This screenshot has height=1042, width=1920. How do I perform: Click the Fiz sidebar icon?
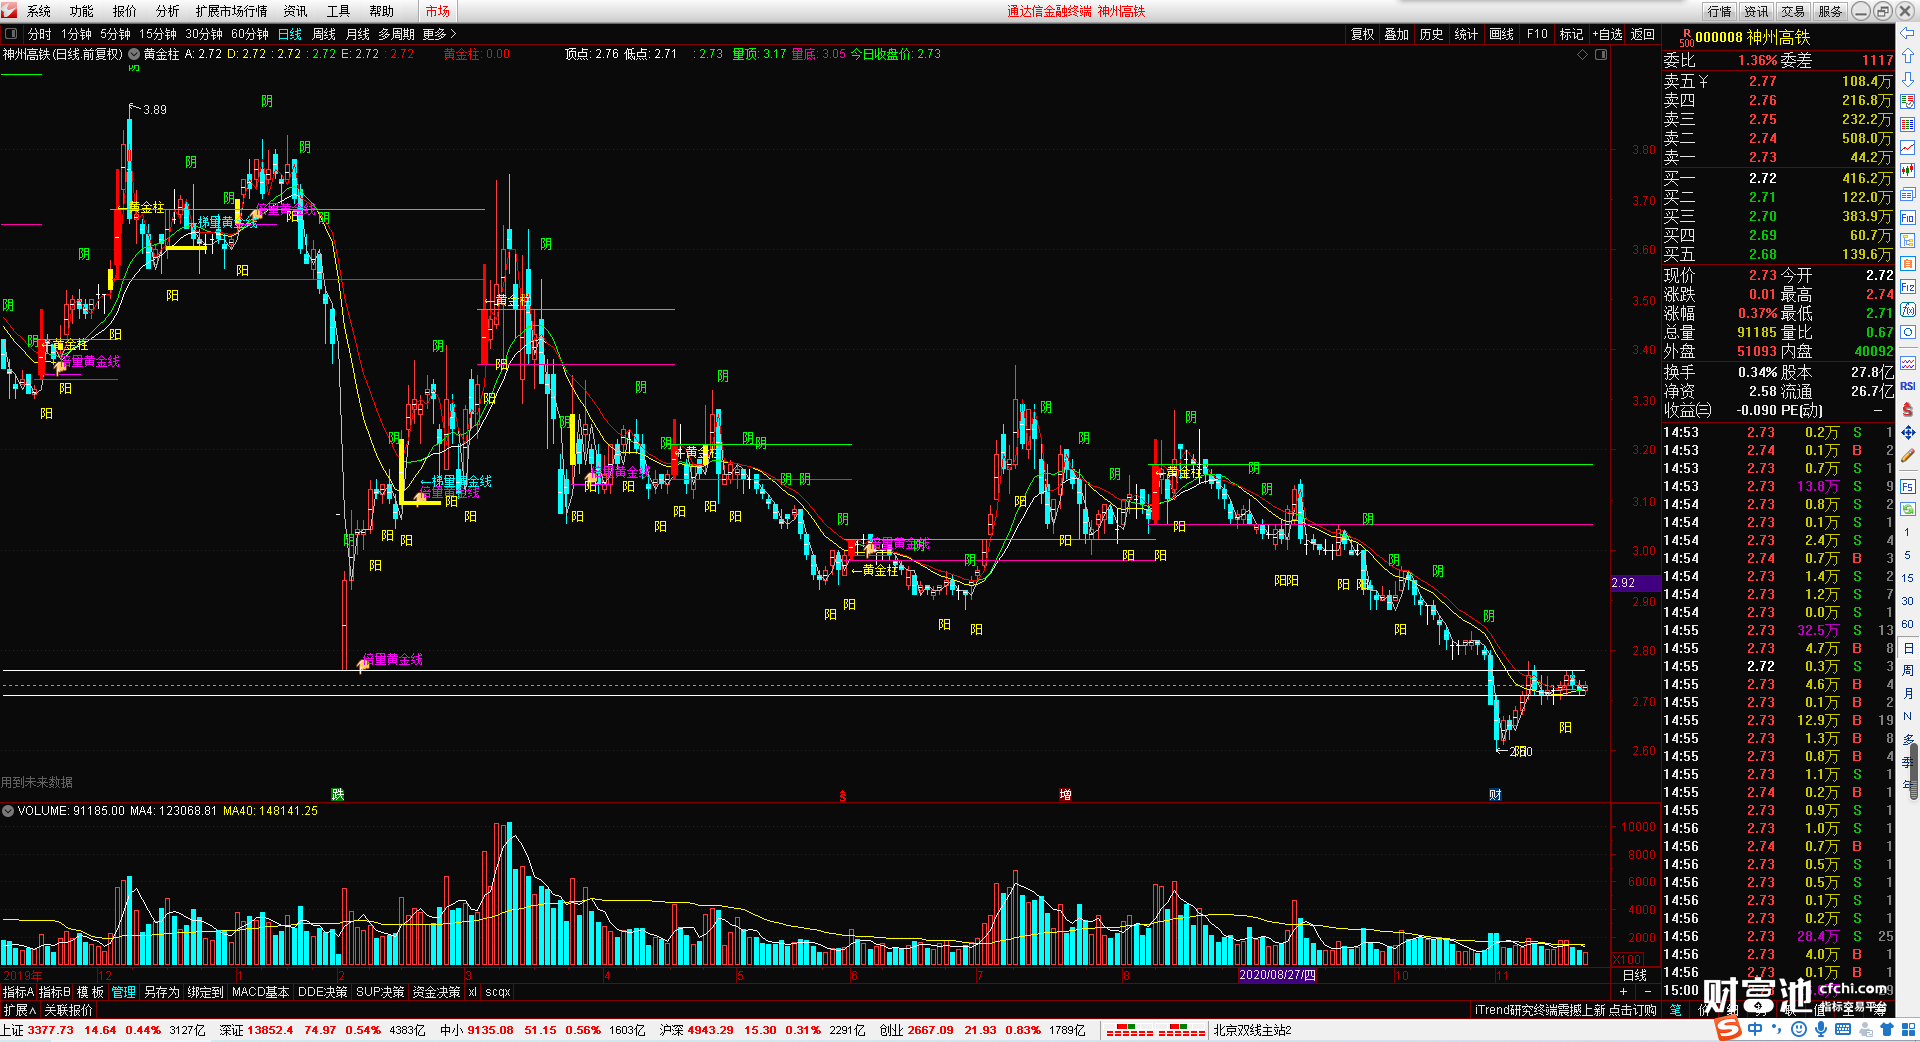point(1908,287)
